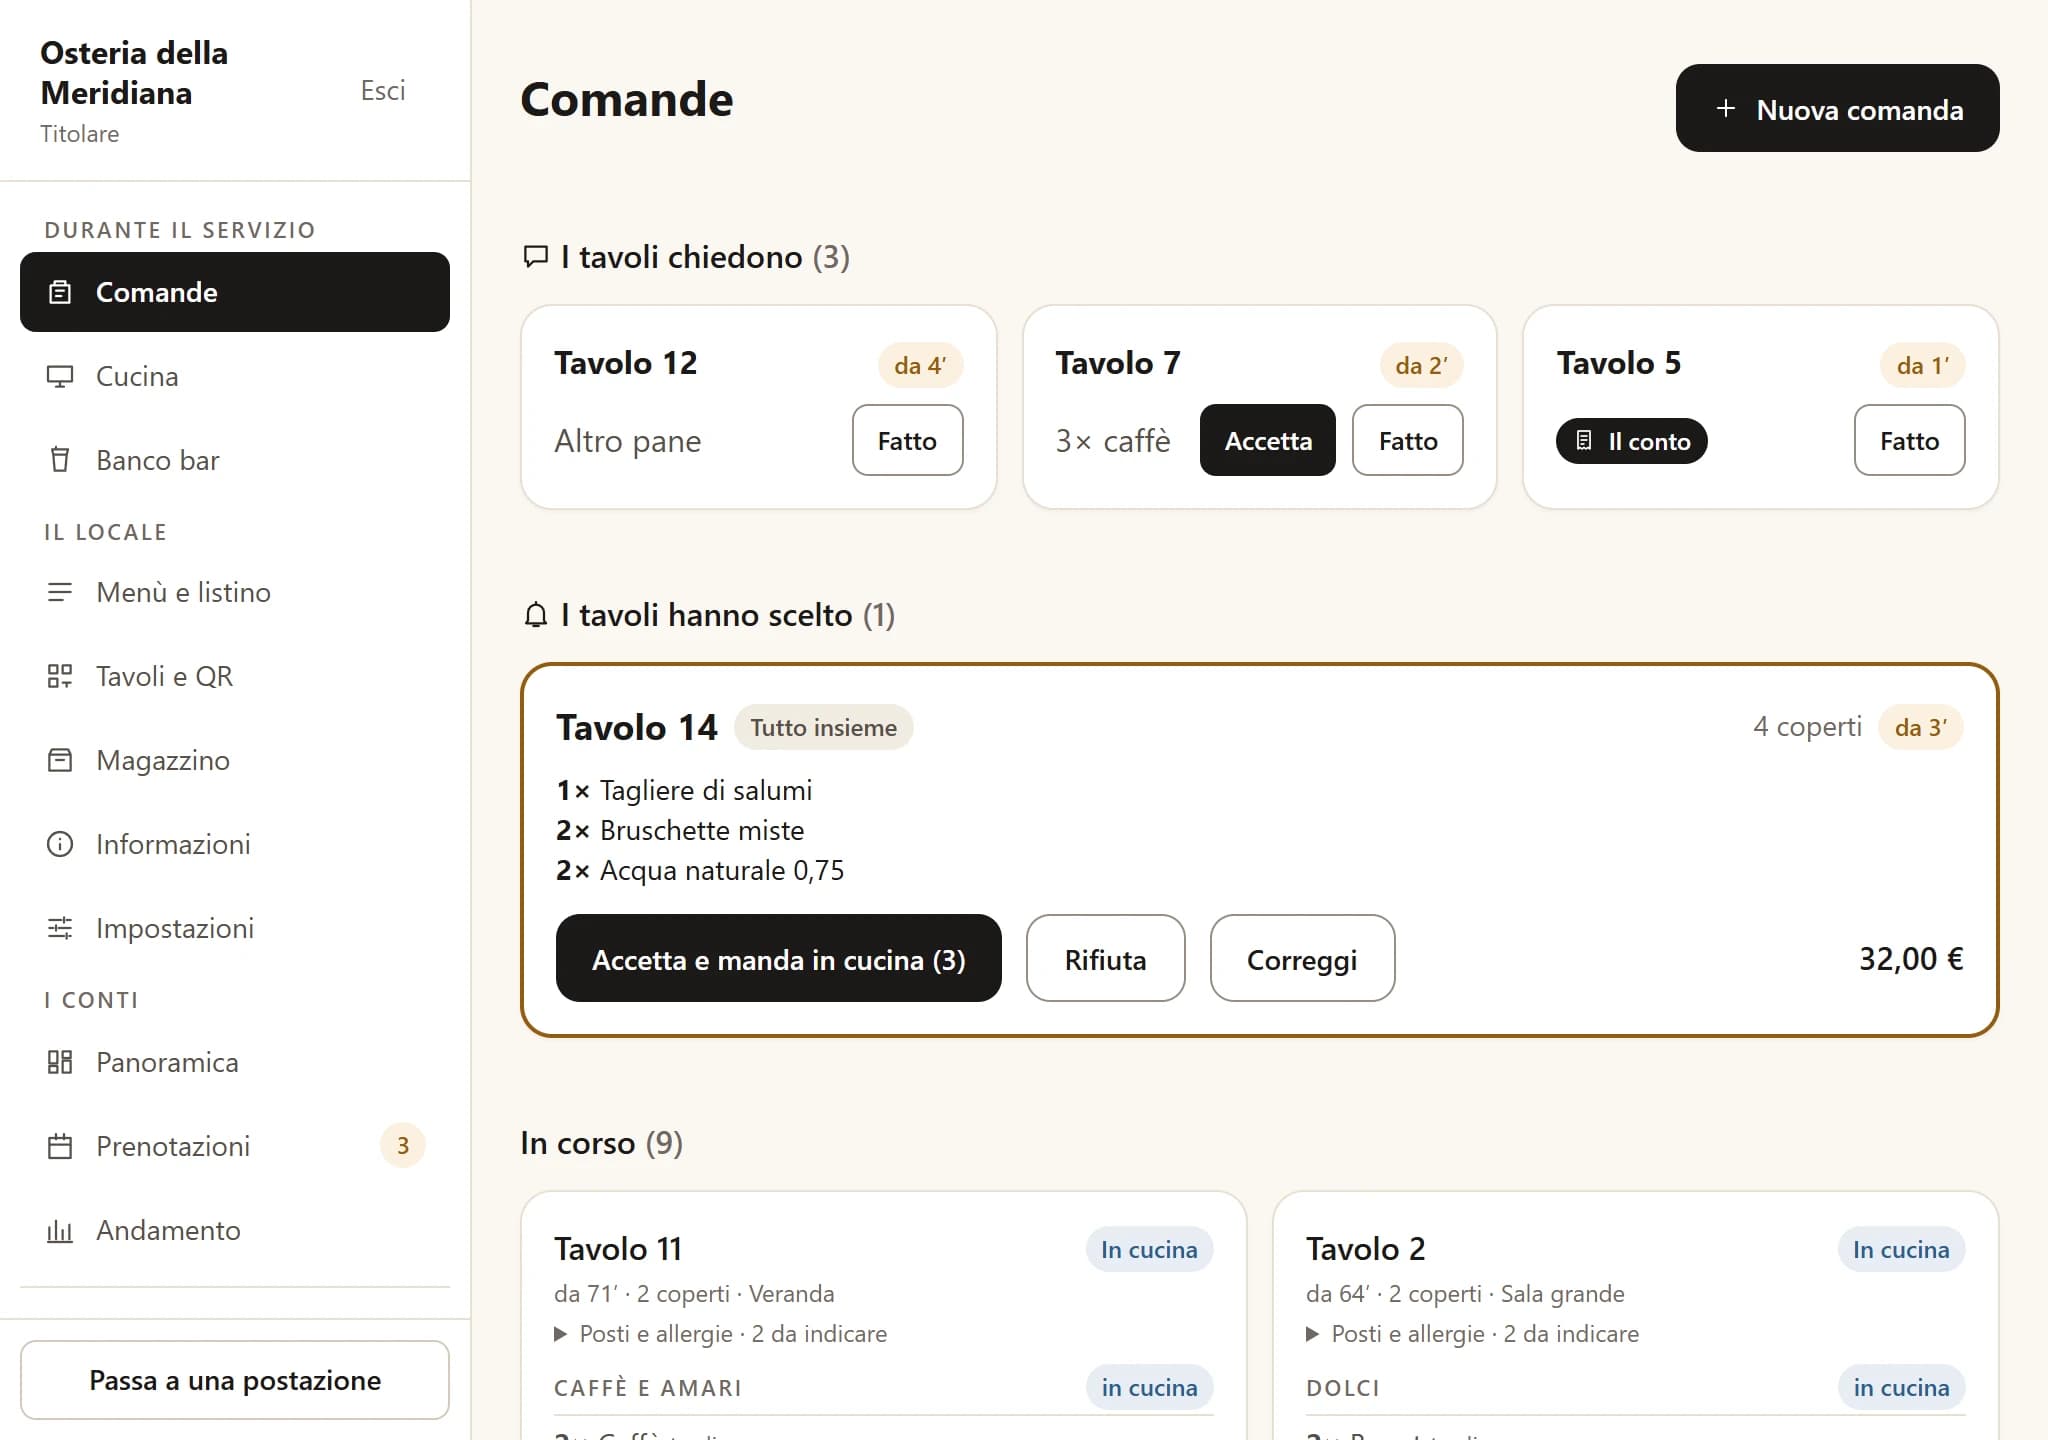Click the Banco bar cup icon

pyautogui.click(x=60, y=460)
